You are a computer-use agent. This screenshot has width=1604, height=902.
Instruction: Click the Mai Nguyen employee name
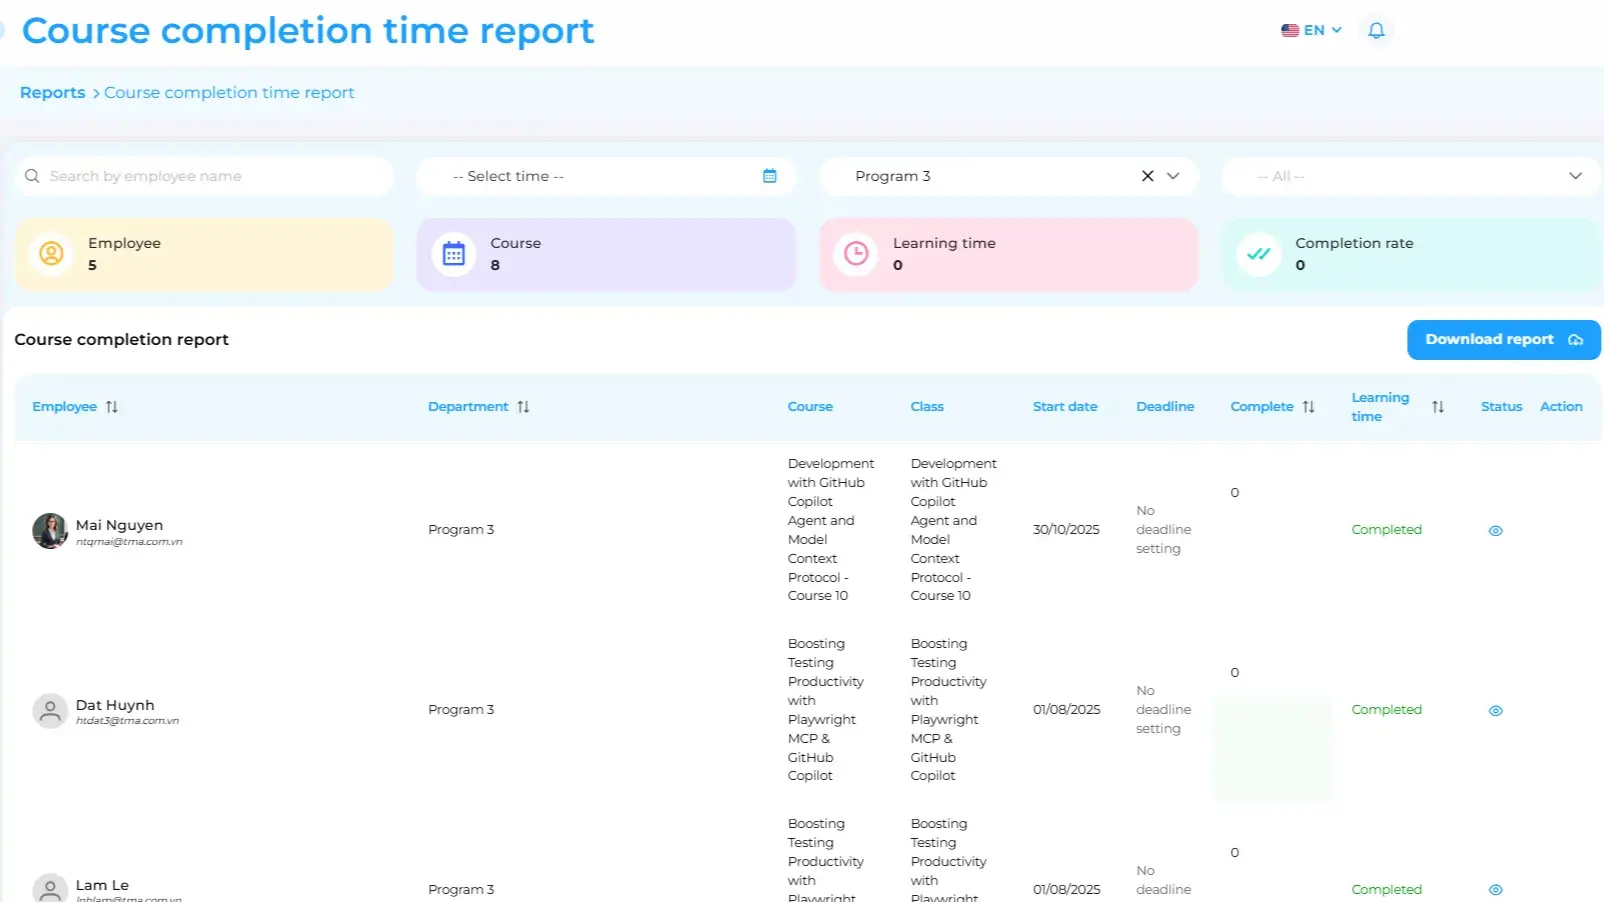click(119, 525)
